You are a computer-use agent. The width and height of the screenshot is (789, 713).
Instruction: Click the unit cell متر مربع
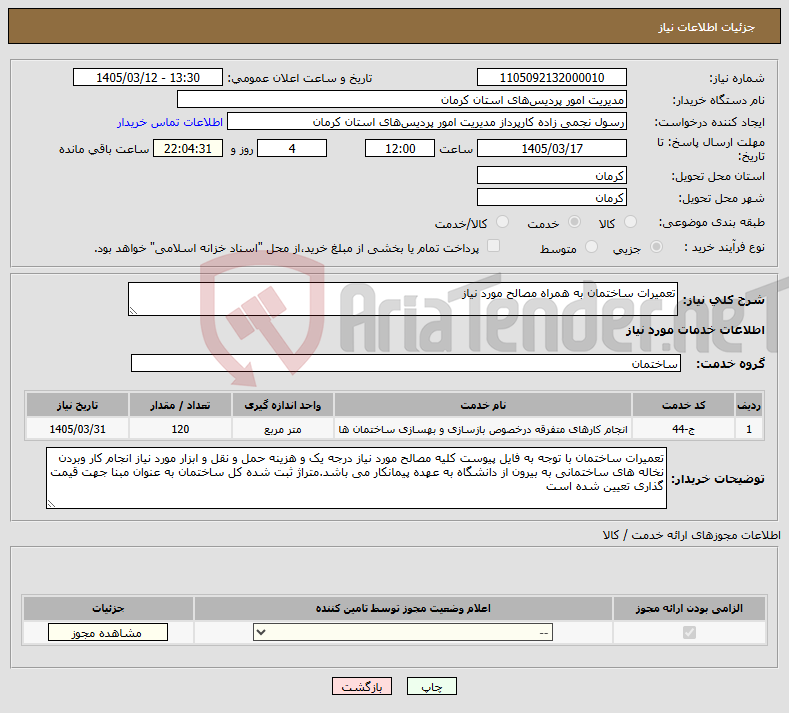click(282, 429)
